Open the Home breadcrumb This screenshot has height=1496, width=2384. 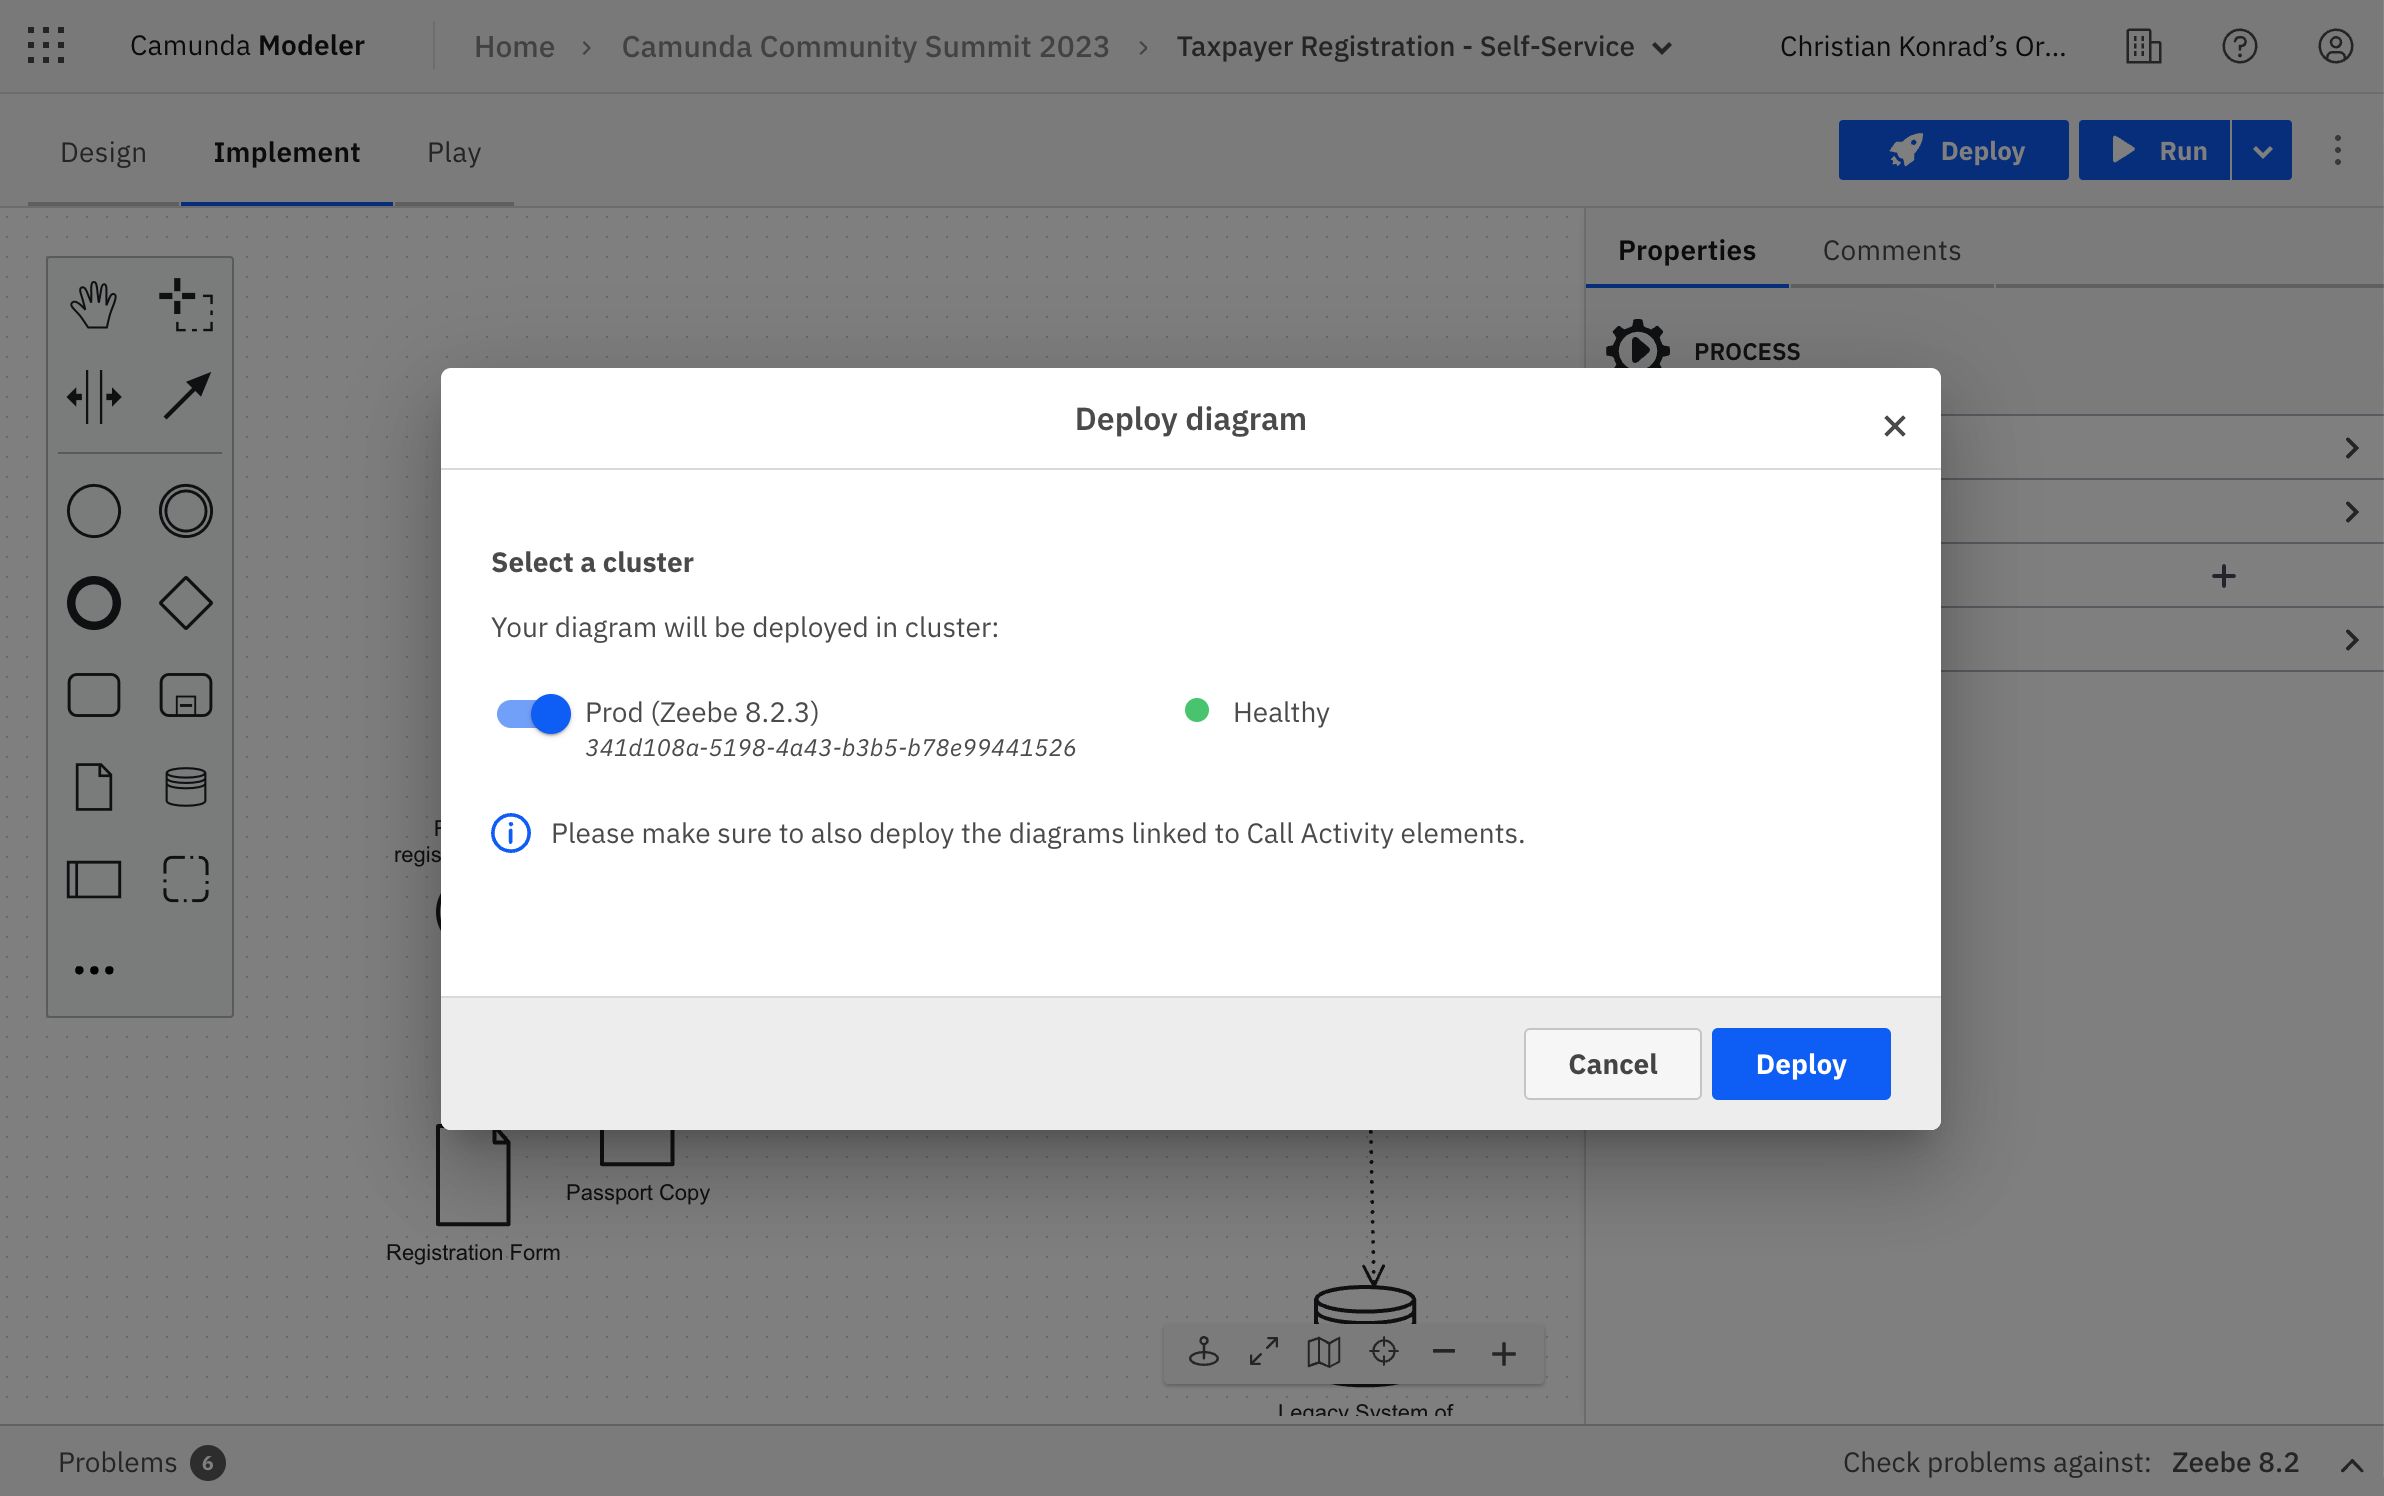[x=514, y=46]
